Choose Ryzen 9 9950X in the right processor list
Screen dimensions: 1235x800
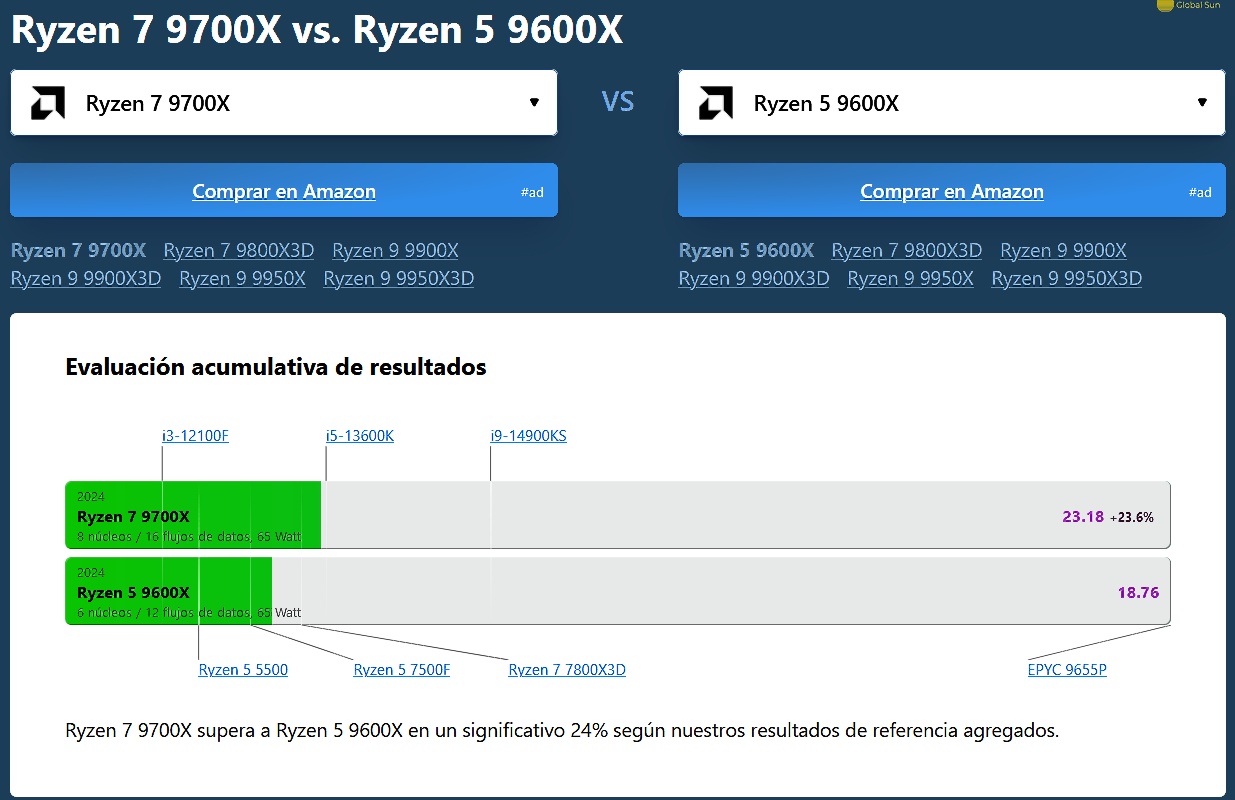click(x=910, y=278)
